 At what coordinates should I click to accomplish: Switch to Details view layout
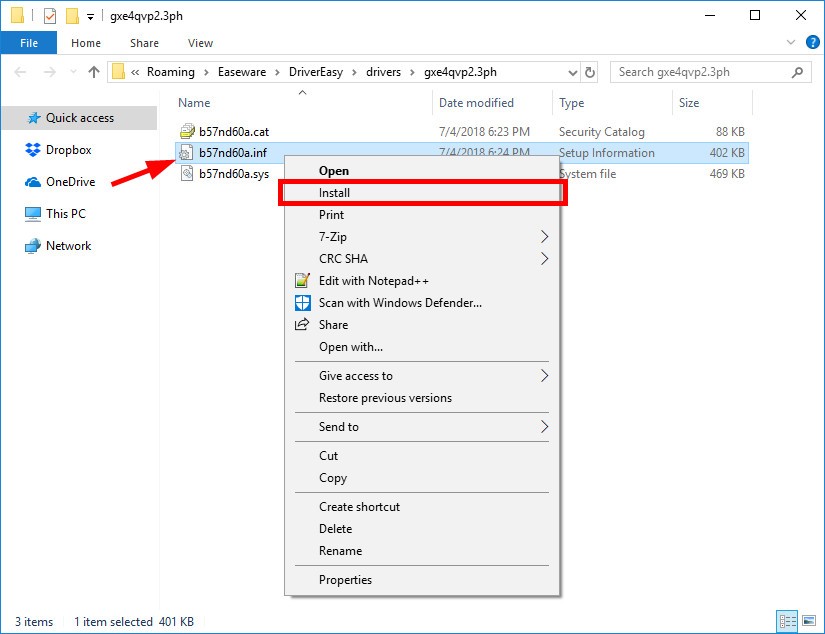787,621
